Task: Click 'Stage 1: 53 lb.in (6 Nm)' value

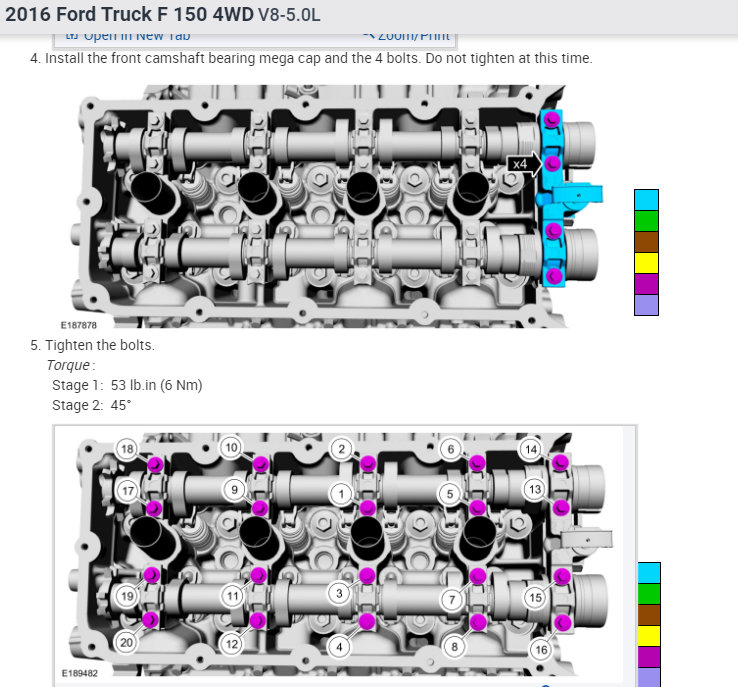Action: pos(127,385)
